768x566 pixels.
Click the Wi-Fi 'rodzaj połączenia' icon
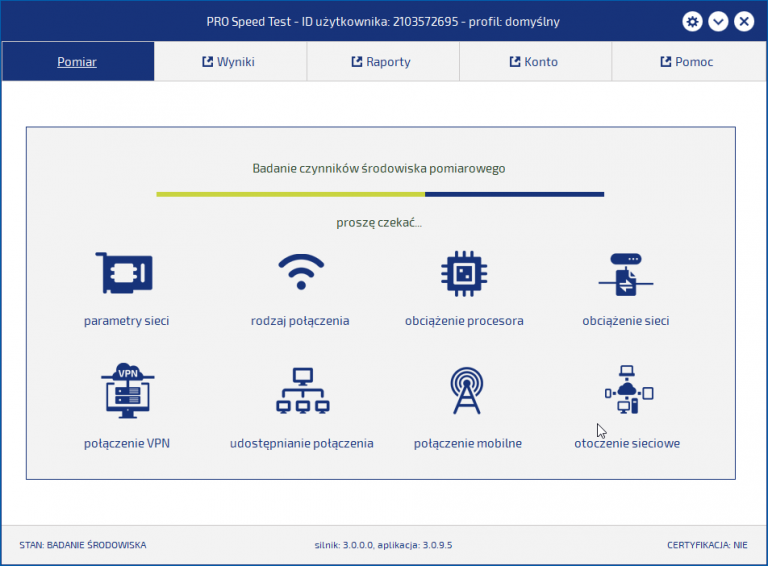point(300,273)
